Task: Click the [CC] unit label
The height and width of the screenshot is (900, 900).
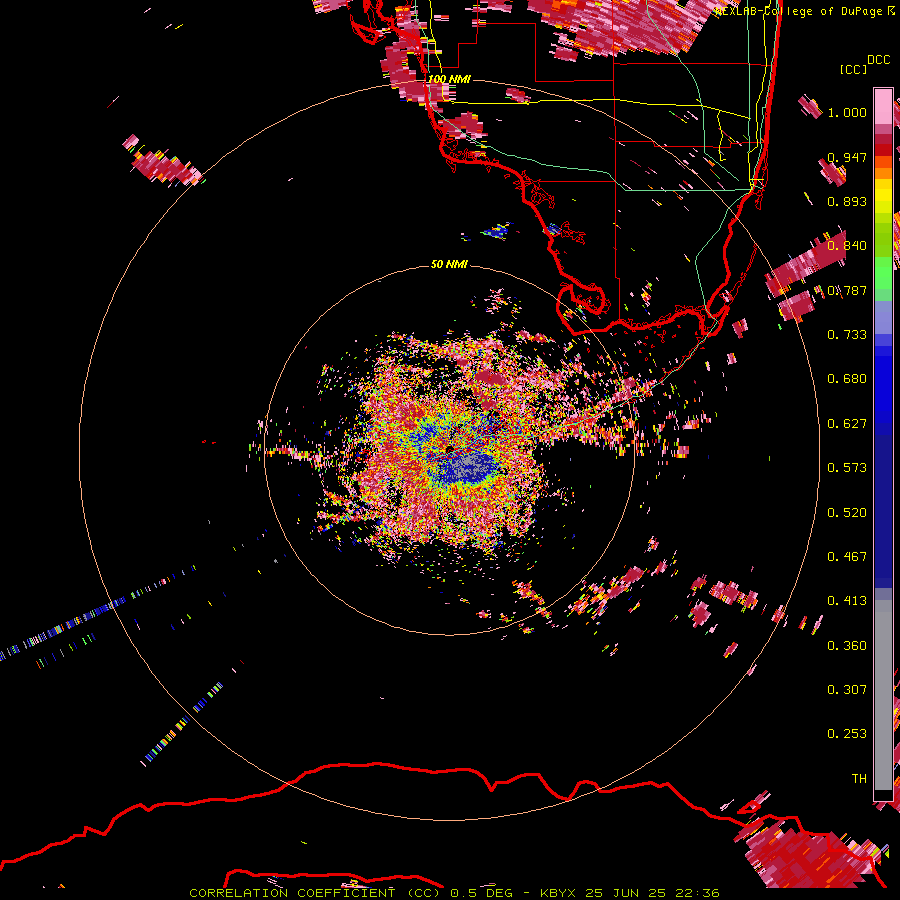Action: point(853,69)
